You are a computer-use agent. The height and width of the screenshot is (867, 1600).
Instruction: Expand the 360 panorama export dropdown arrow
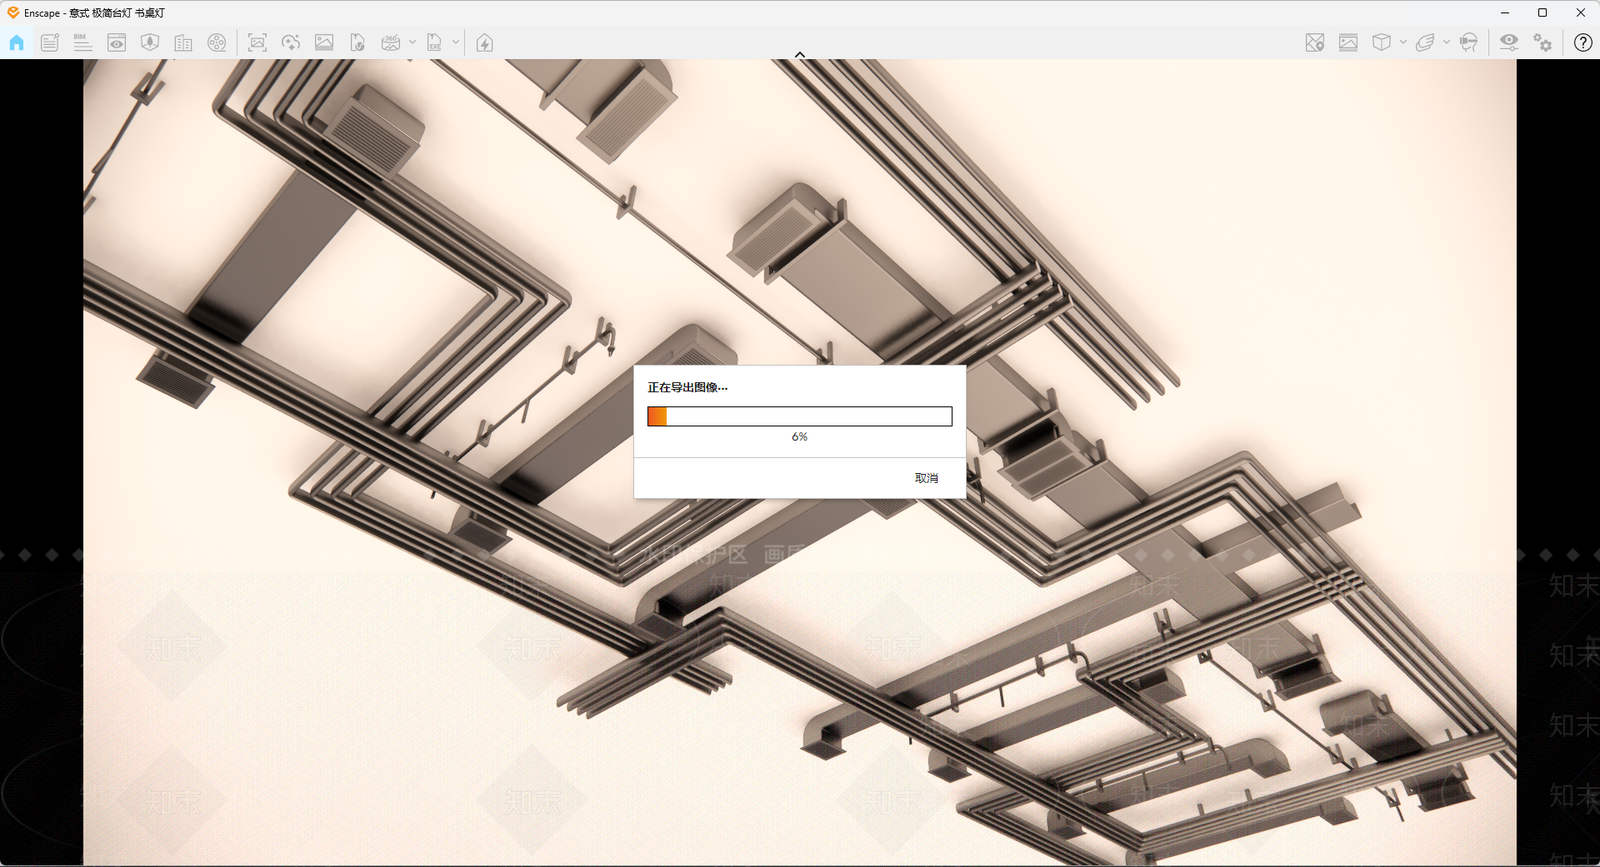click(412, 42)
